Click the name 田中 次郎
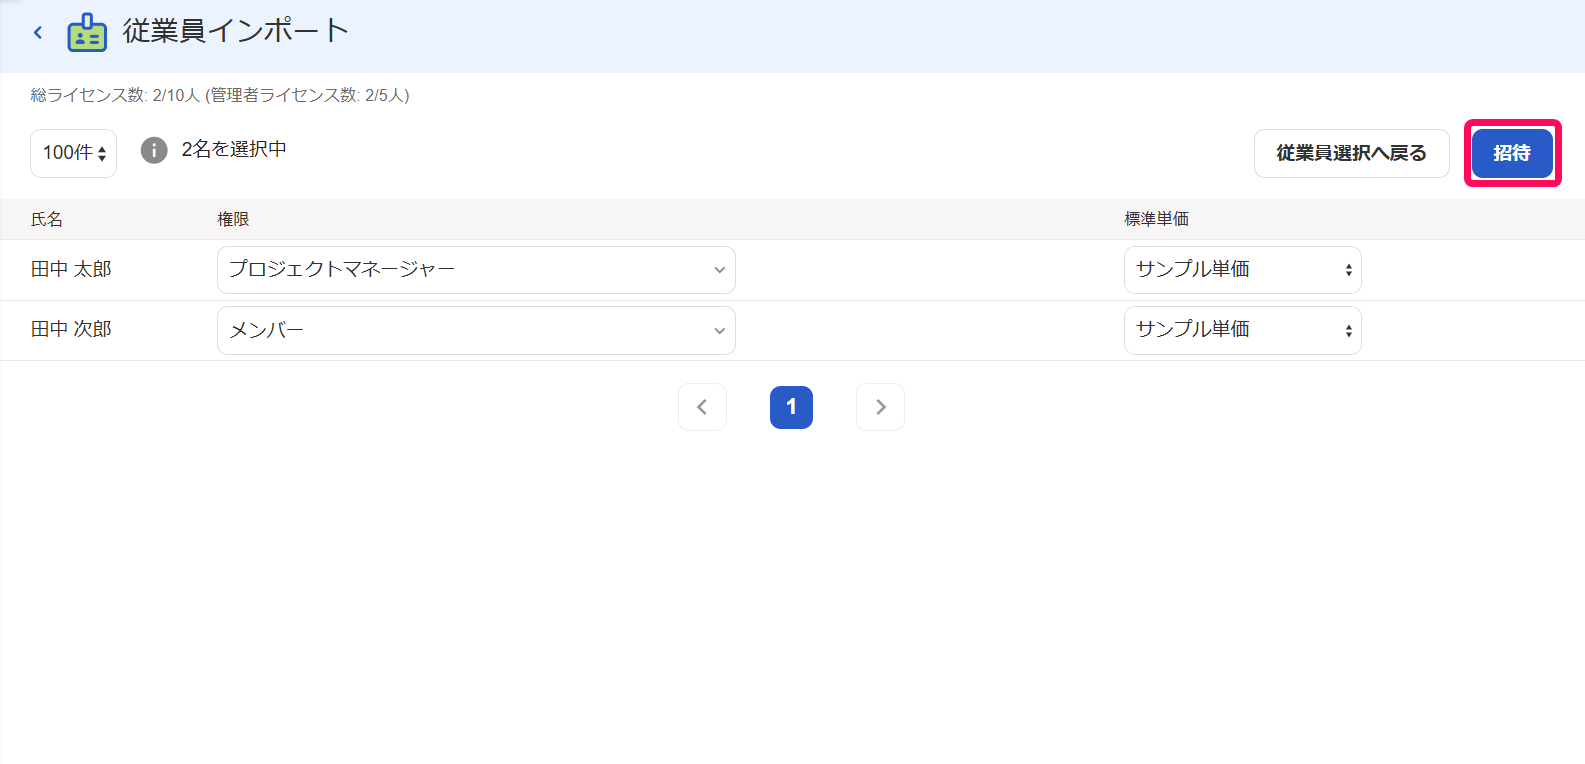Viewport: 1585px width, 764px height. coord(71,329)
